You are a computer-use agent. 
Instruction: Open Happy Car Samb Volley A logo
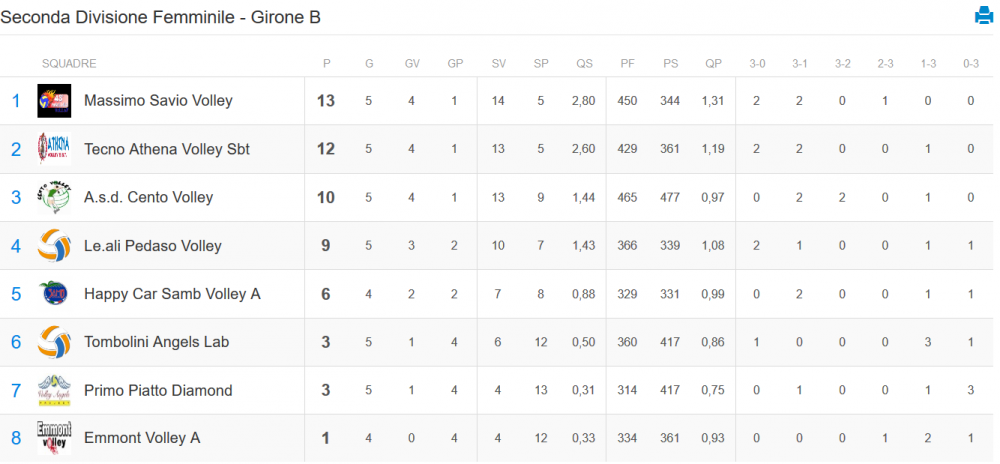click(x=54, y=294)
